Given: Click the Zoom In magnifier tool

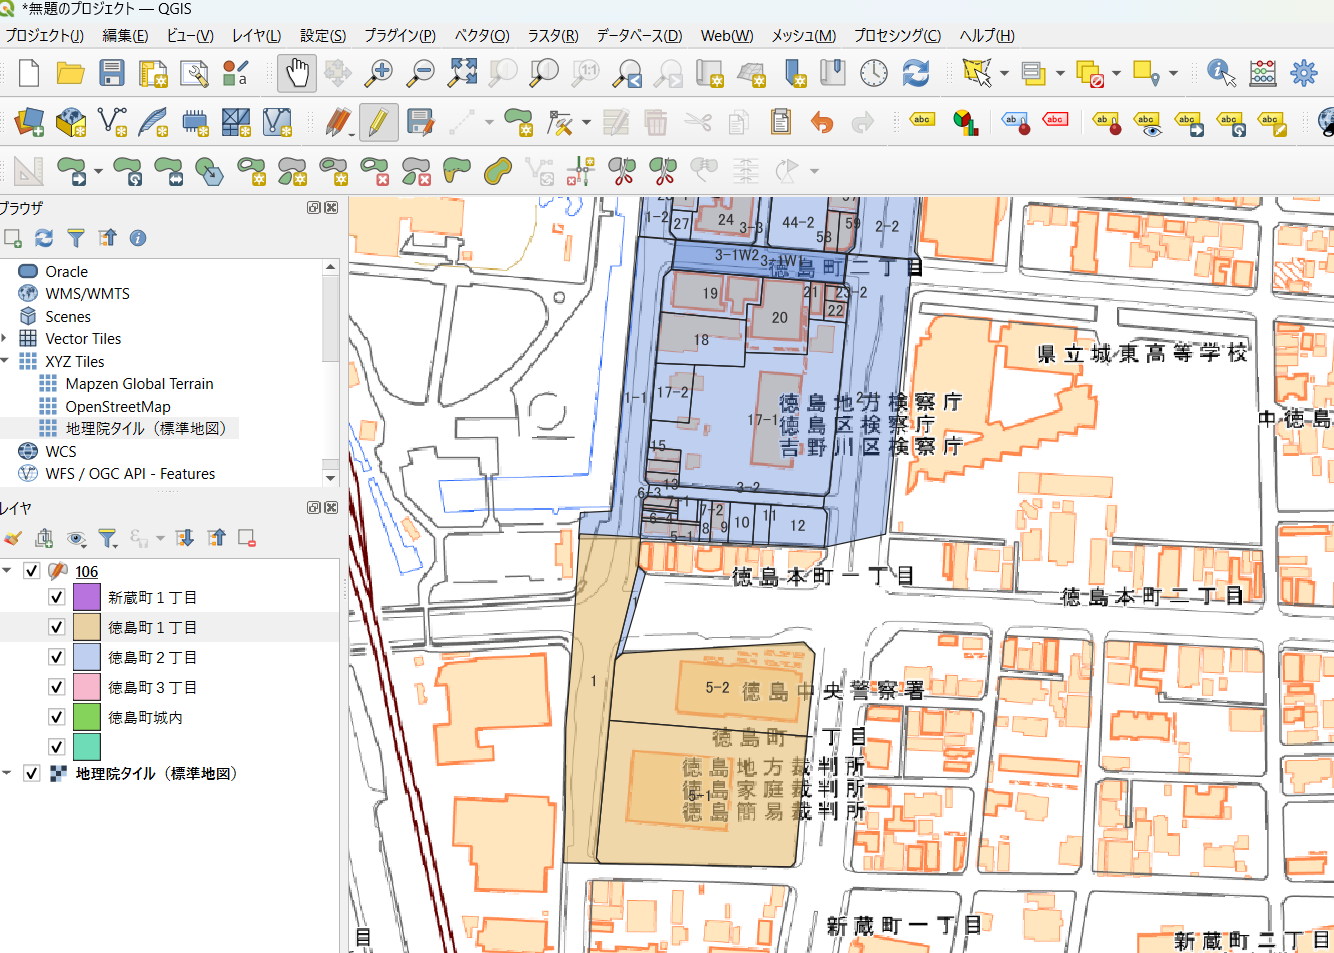Looking at the screenshot, I should (379, 73).
